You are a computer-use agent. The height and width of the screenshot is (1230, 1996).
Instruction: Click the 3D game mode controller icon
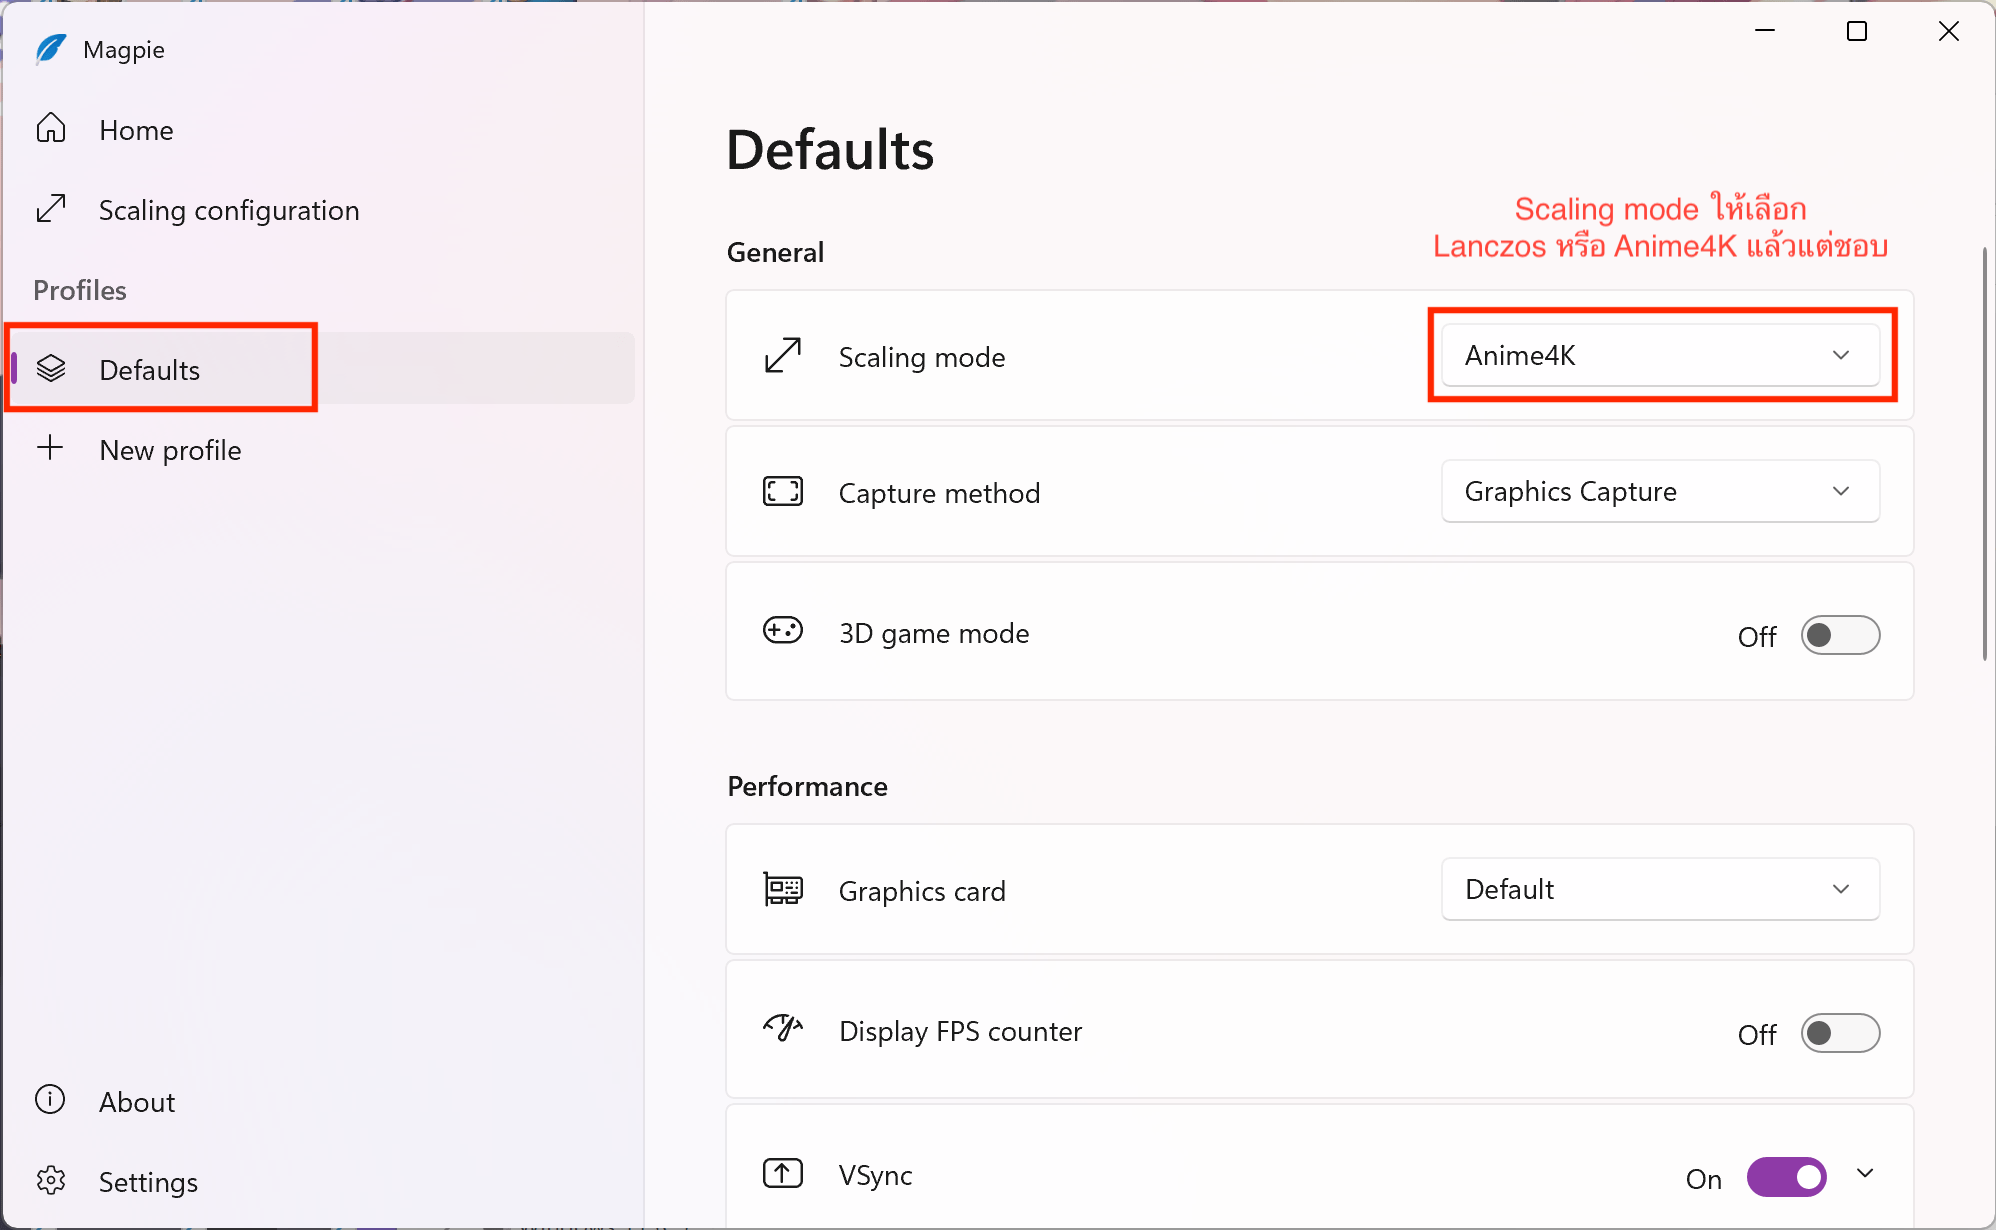click(x=782, y=631)
